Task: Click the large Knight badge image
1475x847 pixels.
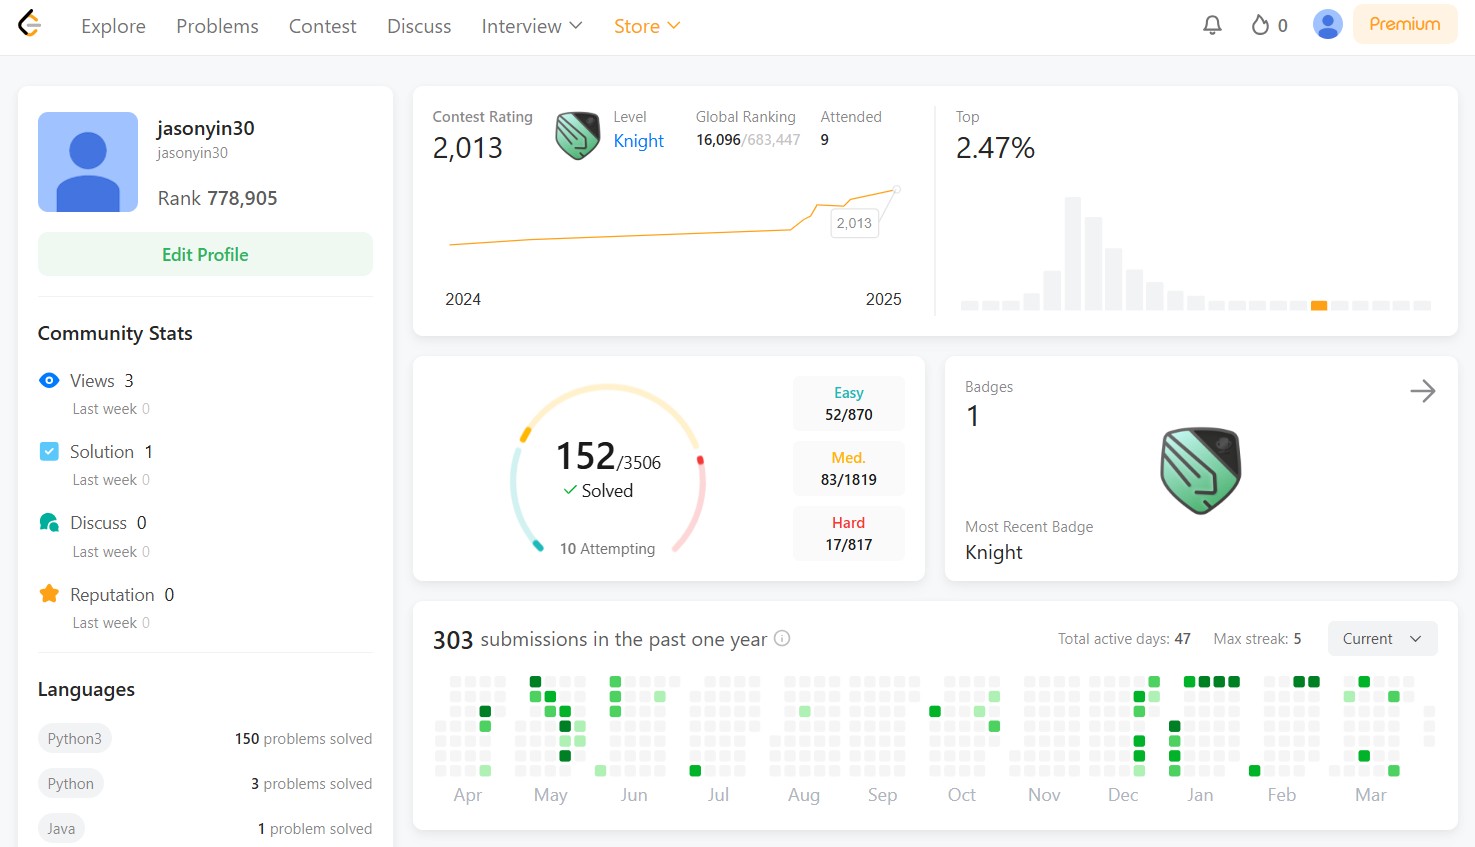Action: click(1201, 471)
